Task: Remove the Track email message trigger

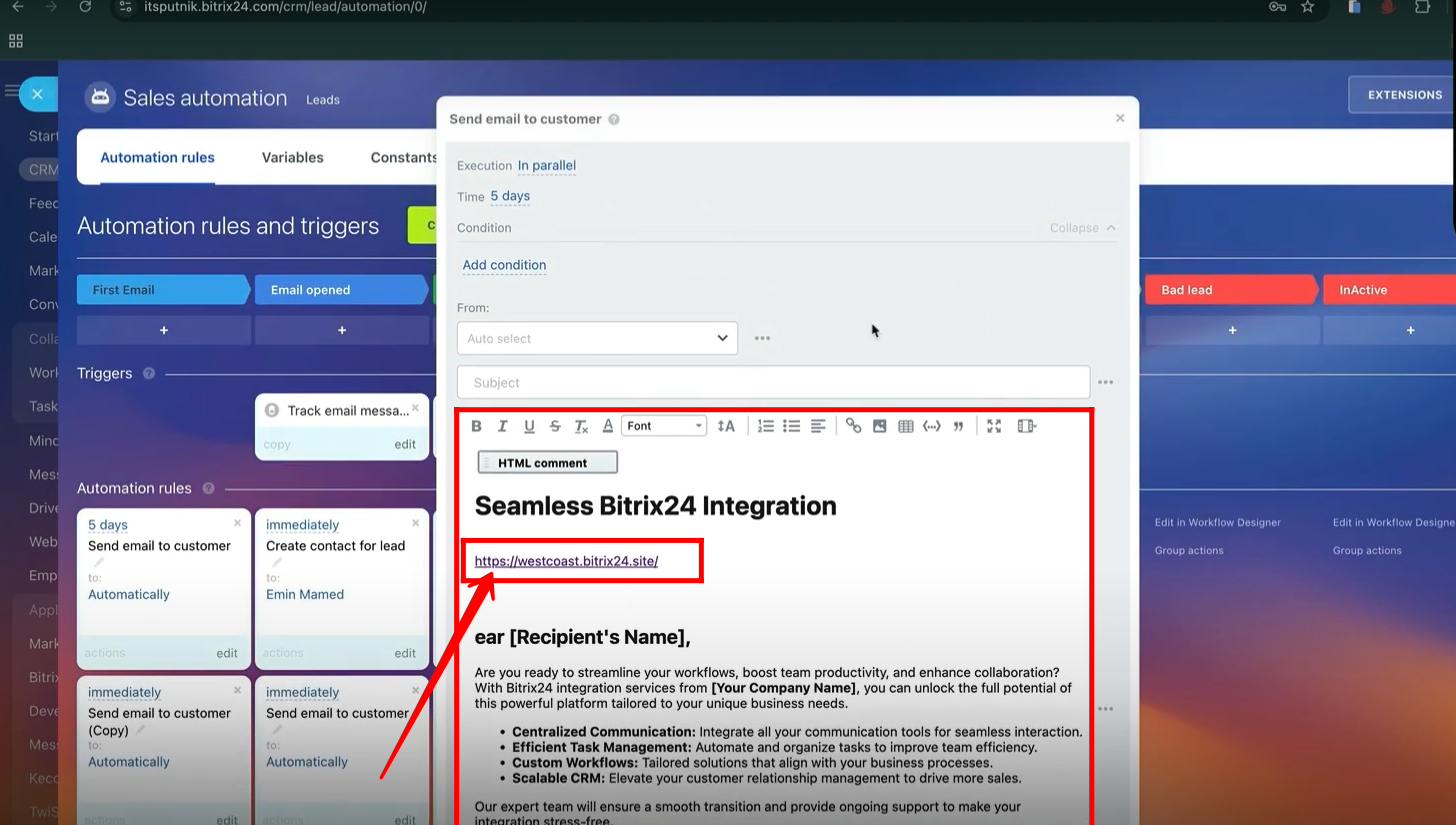Action: pyautogui.click(x=415, y=408)
